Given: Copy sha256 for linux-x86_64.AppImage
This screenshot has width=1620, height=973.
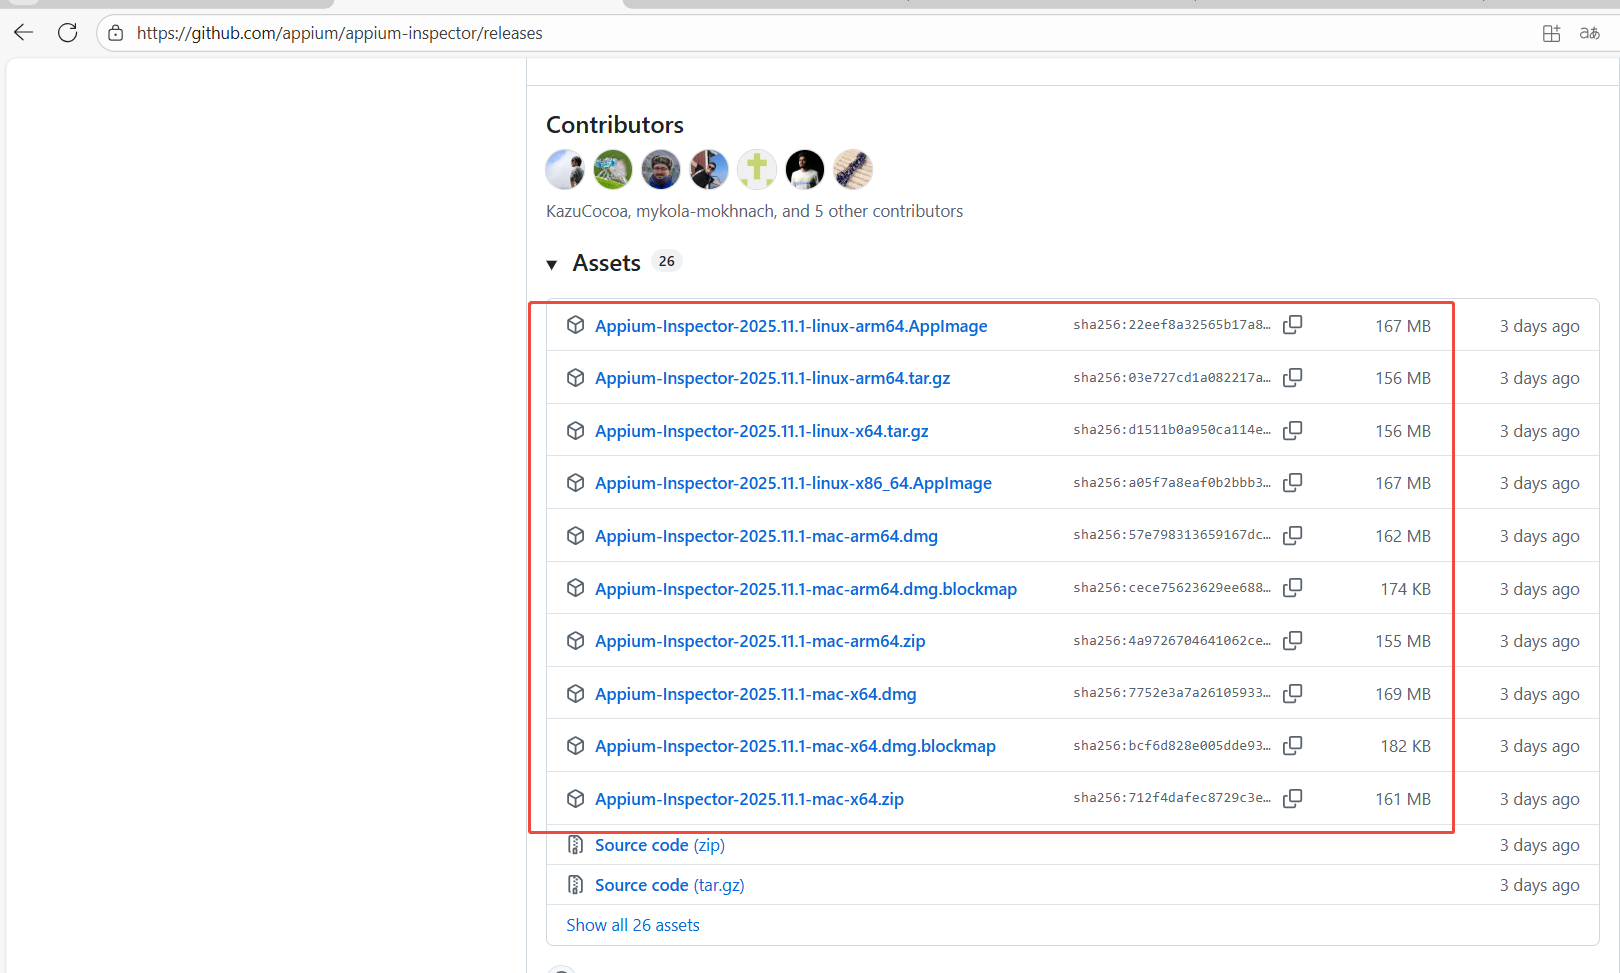Looking at the screenshot, I should pos(1293,482).
